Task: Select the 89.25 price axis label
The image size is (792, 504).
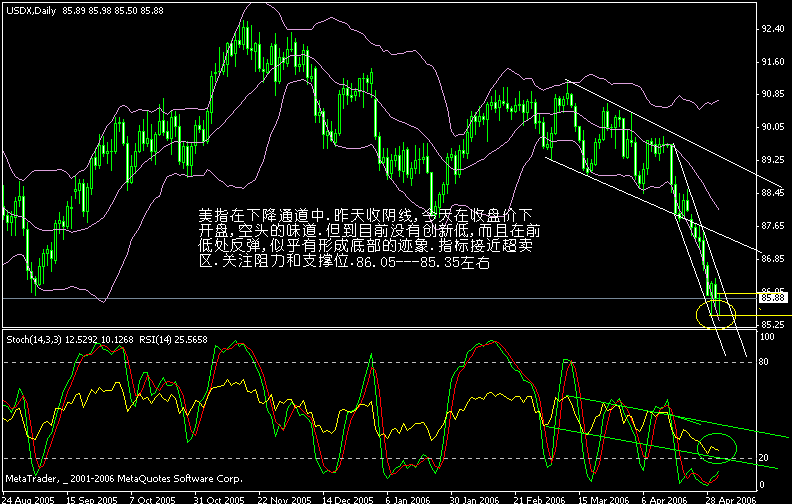Action: pyautogui.click(x=773, y=160)
